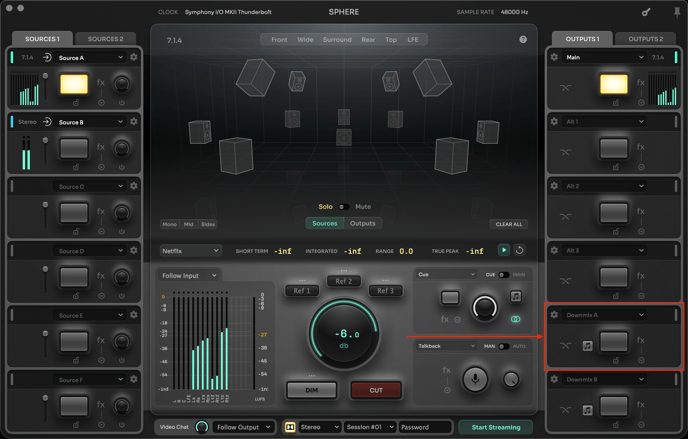Open Main output gear settings
Screen dimensions: 688x439
554,57
